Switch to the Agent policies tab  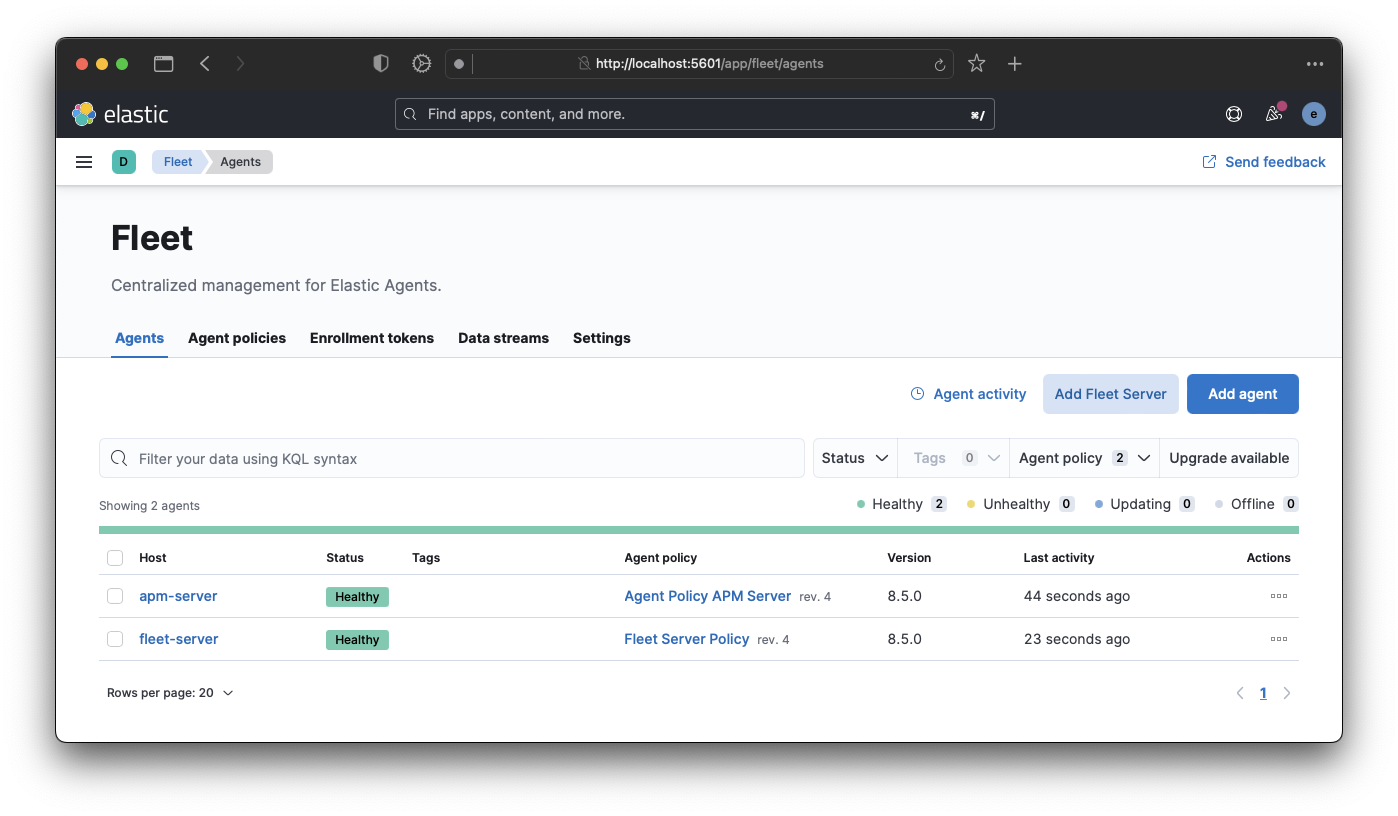tap(237, 338)
